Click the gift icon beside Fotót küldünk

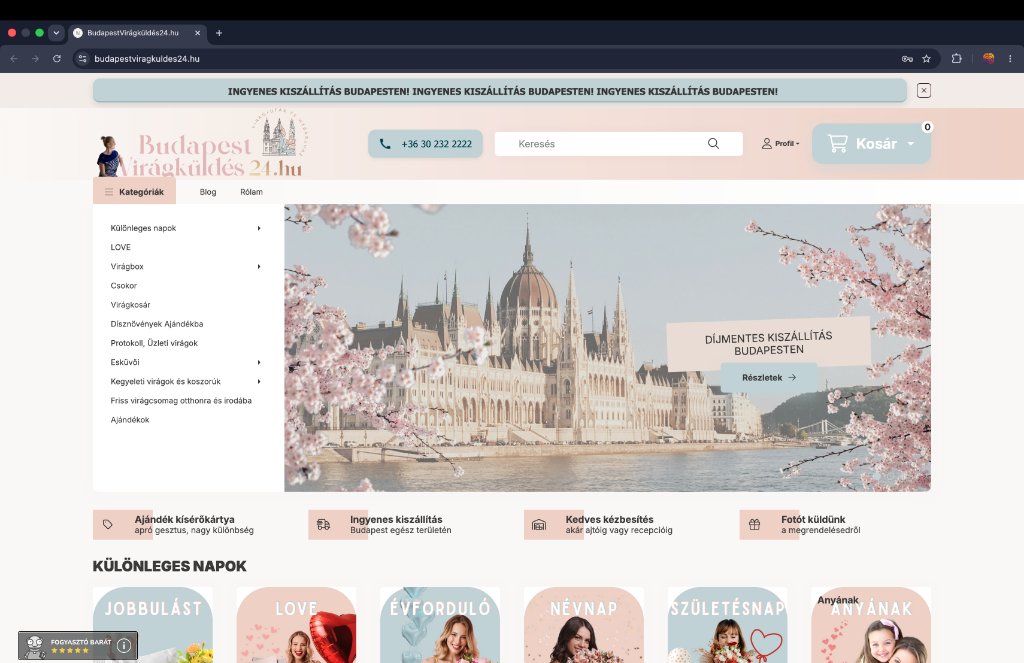[754, 525]
